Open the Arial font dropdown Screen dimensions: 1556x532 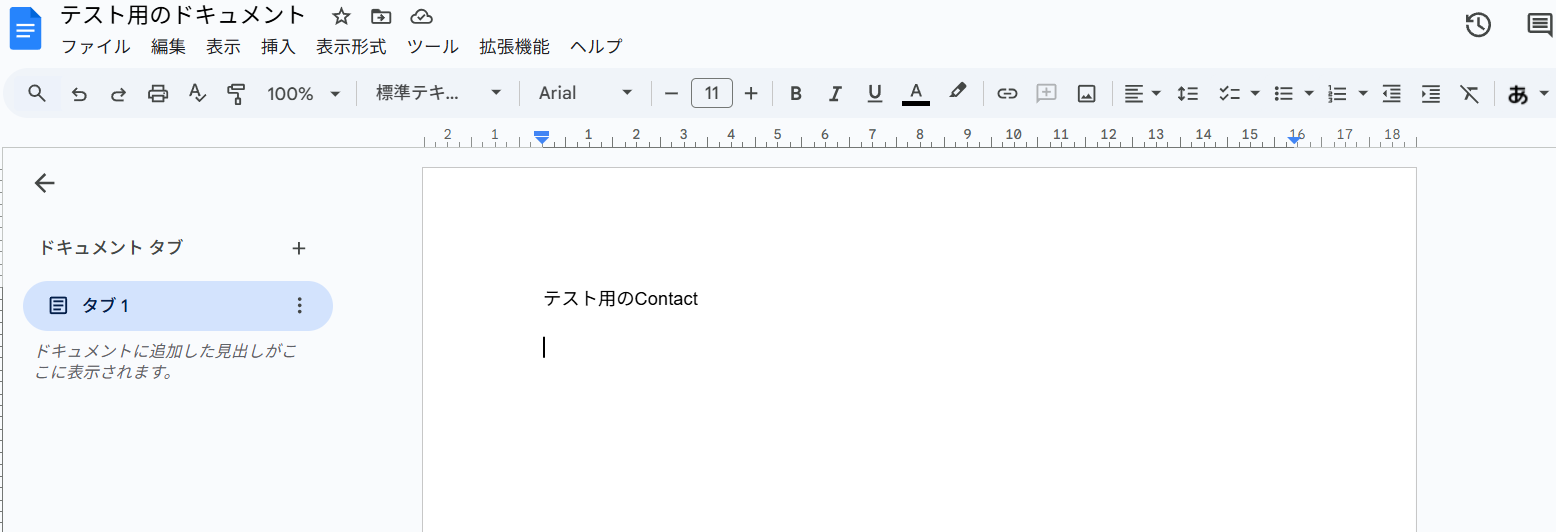click(586, 93)
